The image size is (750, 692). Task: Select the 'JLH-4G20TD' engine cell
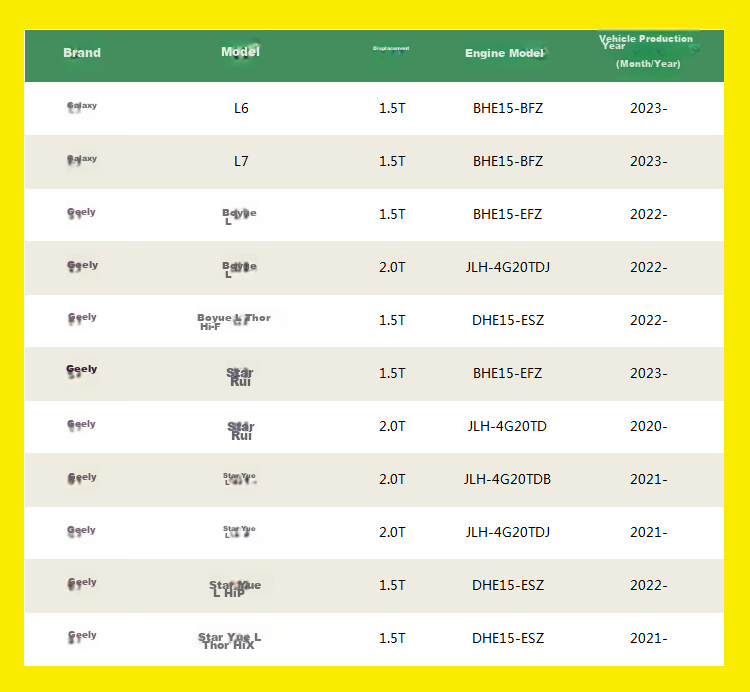coord(507,427)
